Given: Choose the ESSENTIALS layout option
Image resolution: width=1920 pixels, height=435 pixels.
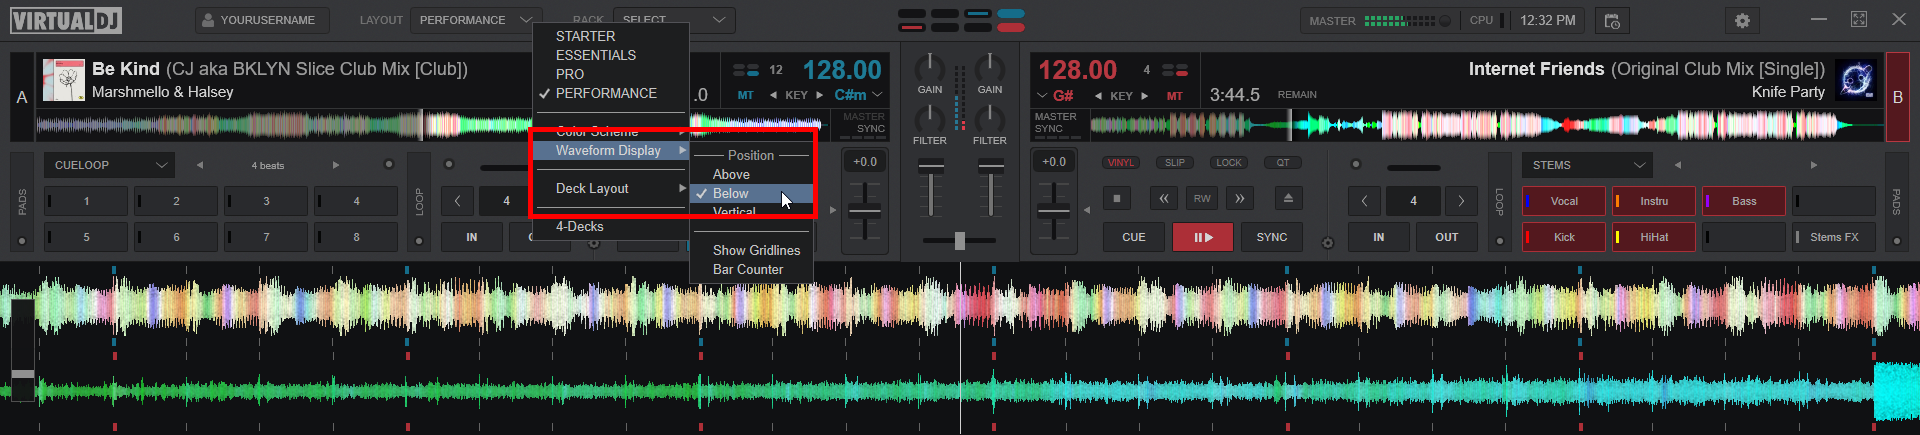Looking at the screenshot, I should point(595,55).
